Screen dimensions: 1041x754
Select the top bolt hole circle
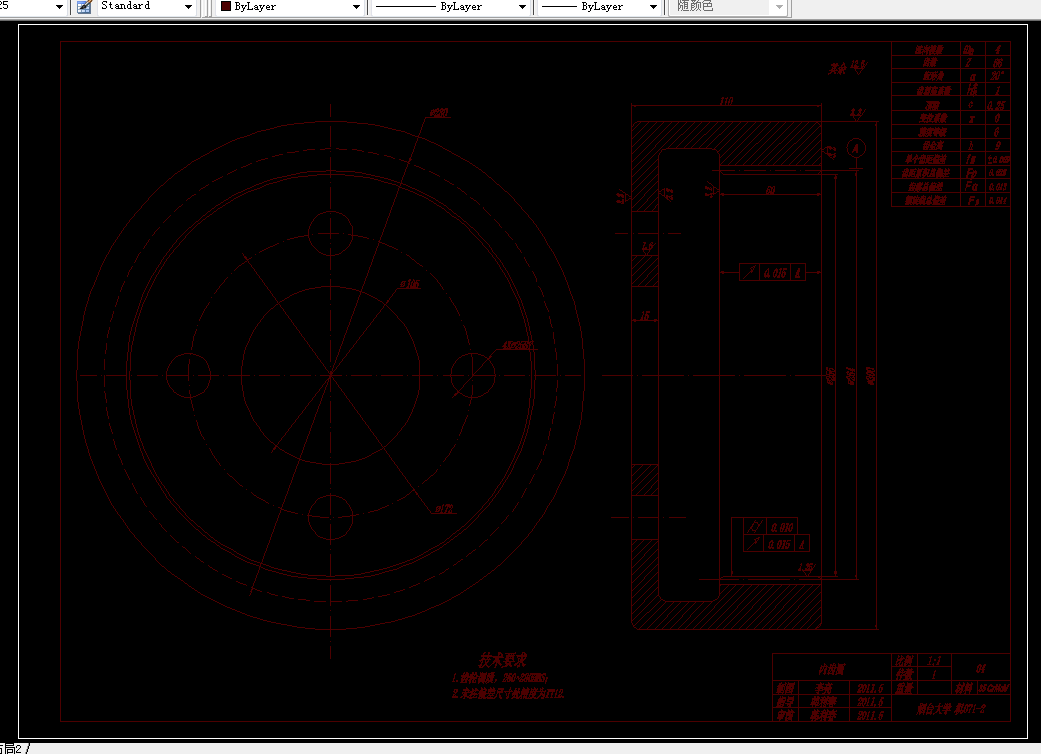(331, 234)
